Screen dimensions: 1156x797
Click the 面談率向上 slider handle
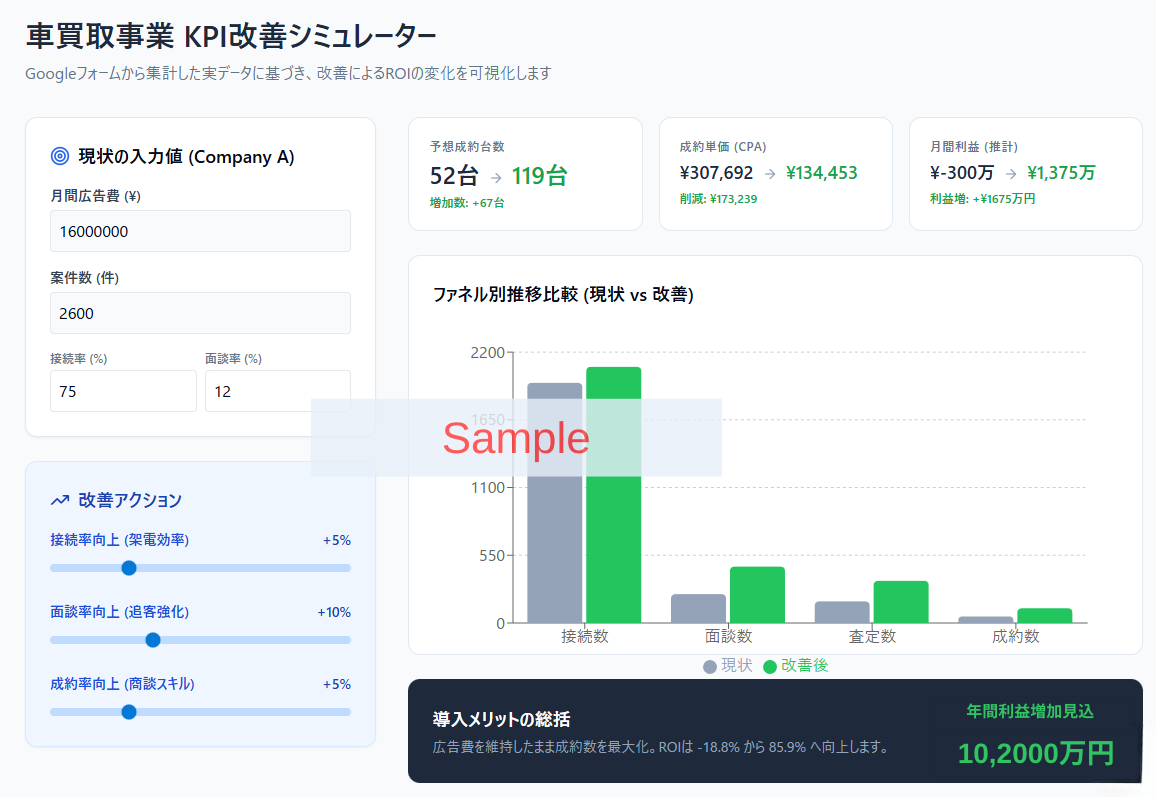click(x=153, y=640)
